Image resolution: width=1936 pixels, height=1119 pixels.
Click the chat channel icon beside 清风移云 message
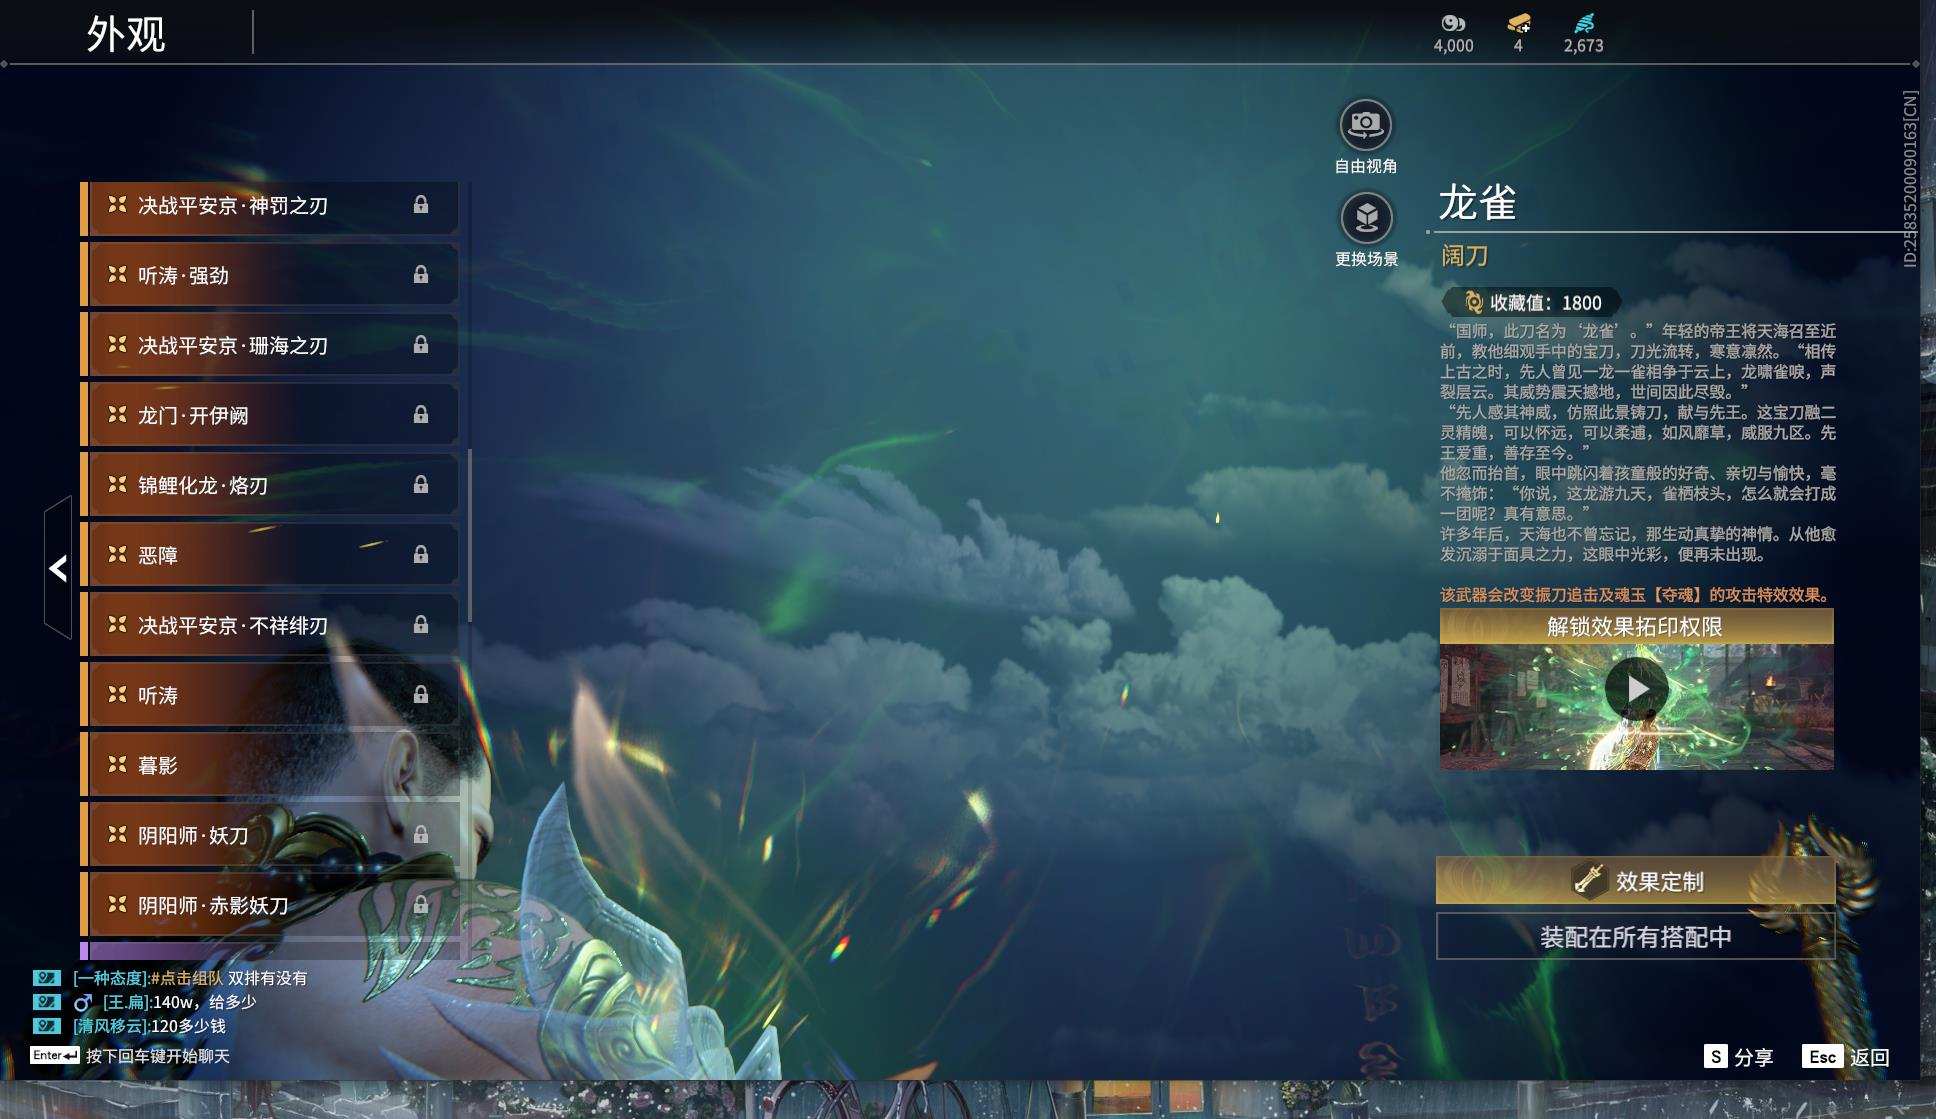tap(46, 1026)
